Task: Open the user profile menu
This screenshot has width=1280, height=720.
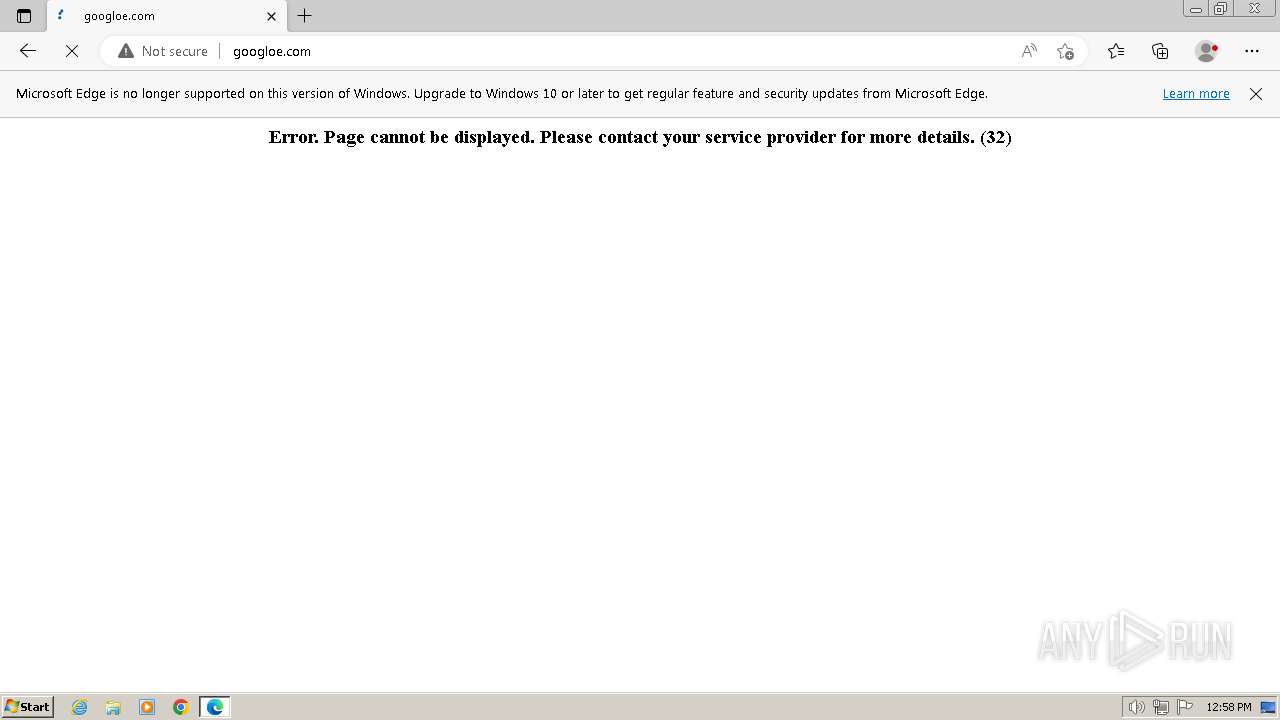Action: point(1207,51)
